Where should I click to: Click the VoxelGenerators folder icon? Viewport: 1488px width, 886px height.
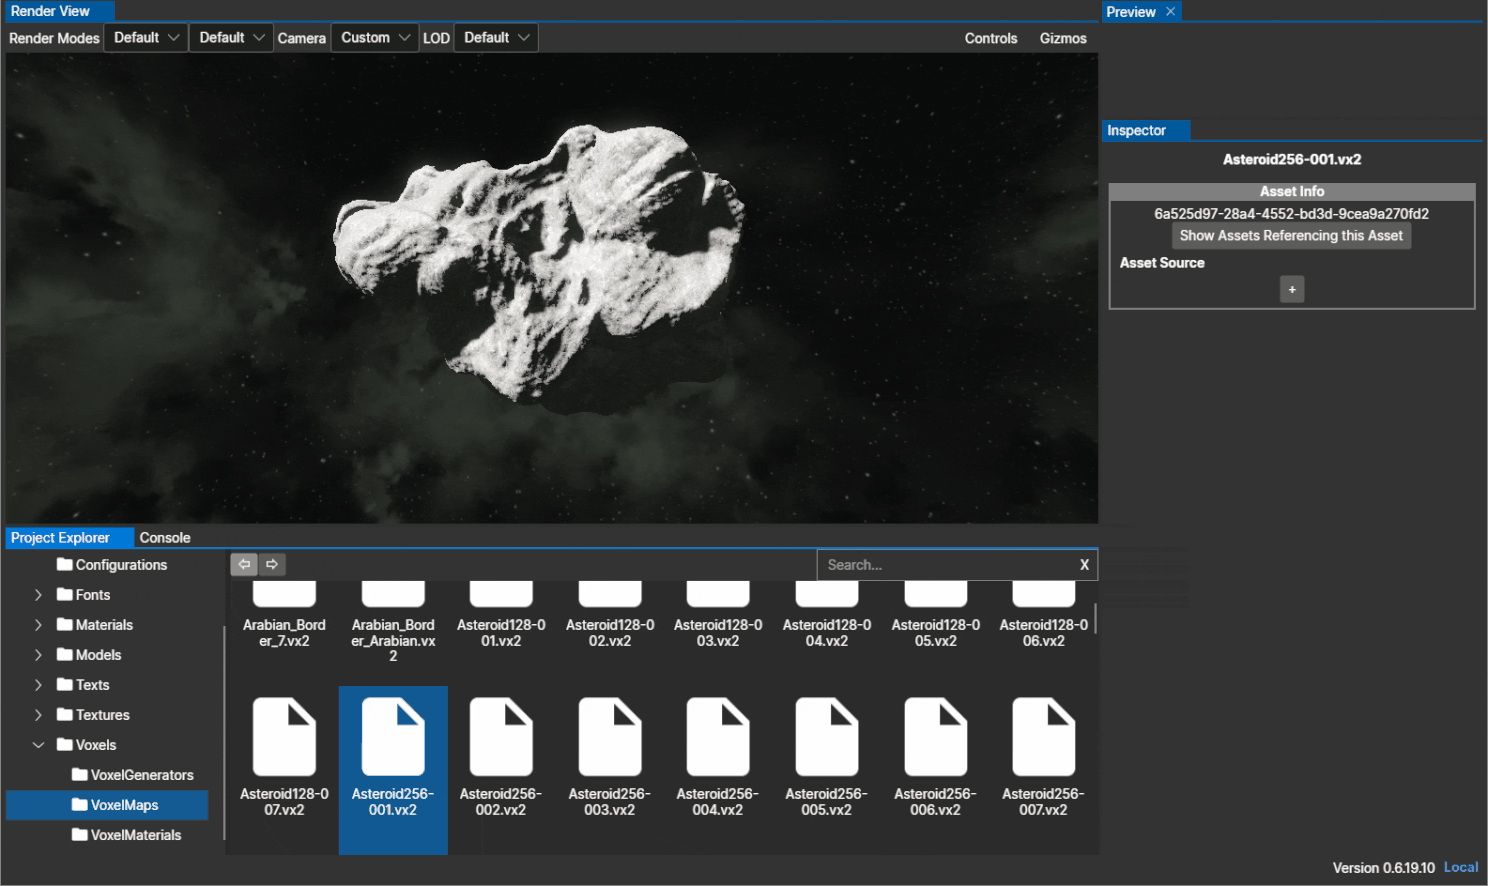tap(80, 774)
